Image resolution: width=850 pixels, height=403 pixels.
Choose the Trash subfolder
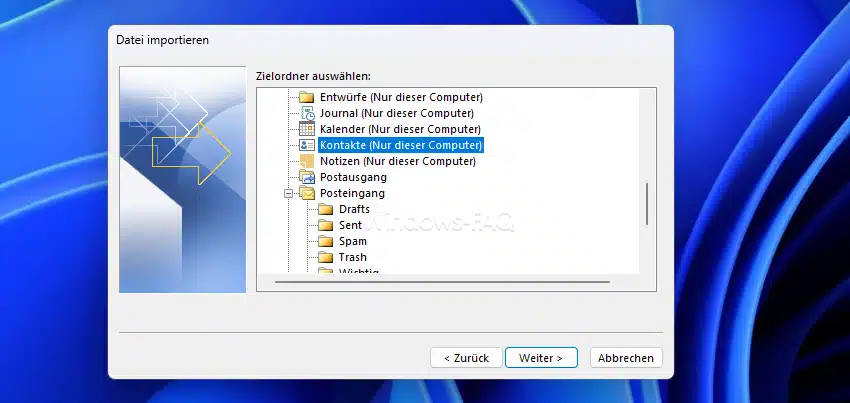(x=353, y=257)
